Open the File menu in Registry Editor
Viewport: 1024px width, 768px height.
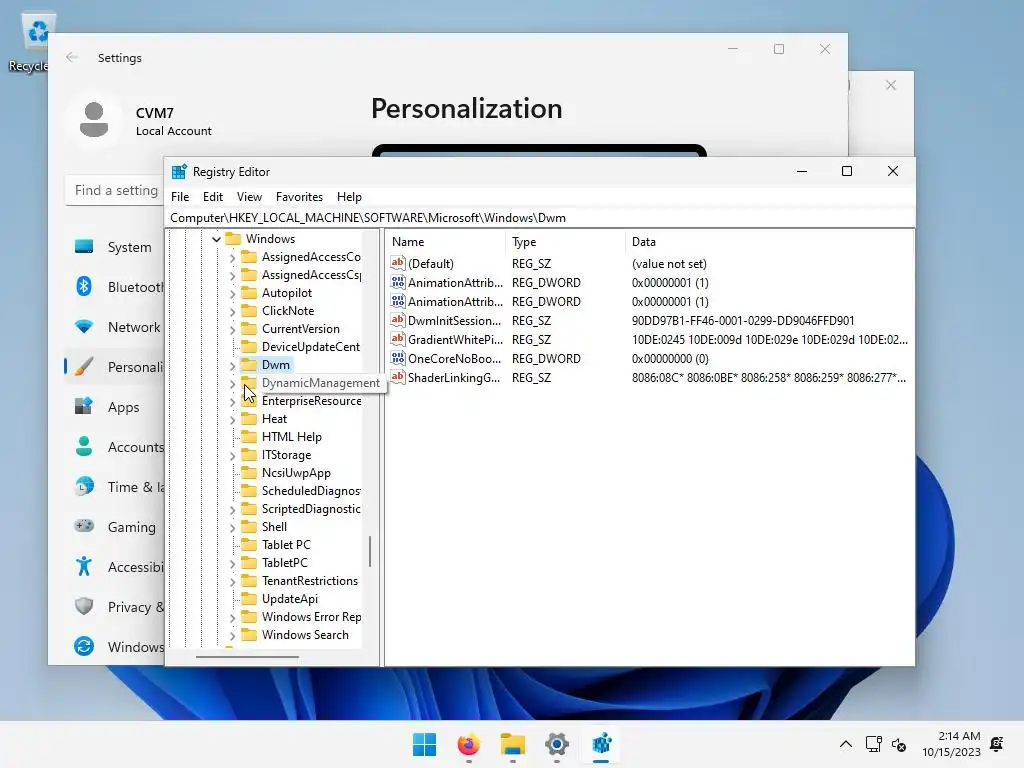click(x=180, y=197)
